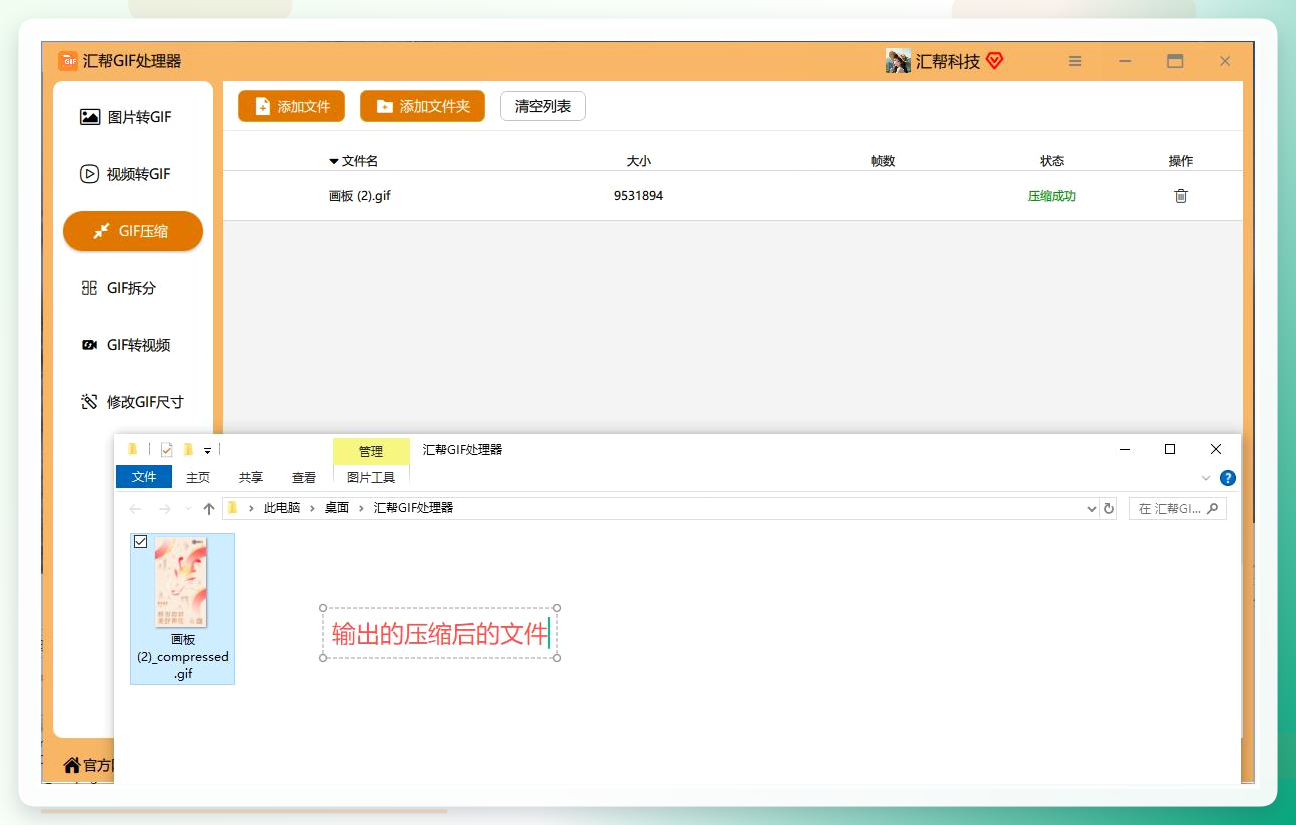Open the 文件 tab in Explorer ribbon
This screenshot has height=825, width=1296.
point(144,477)
